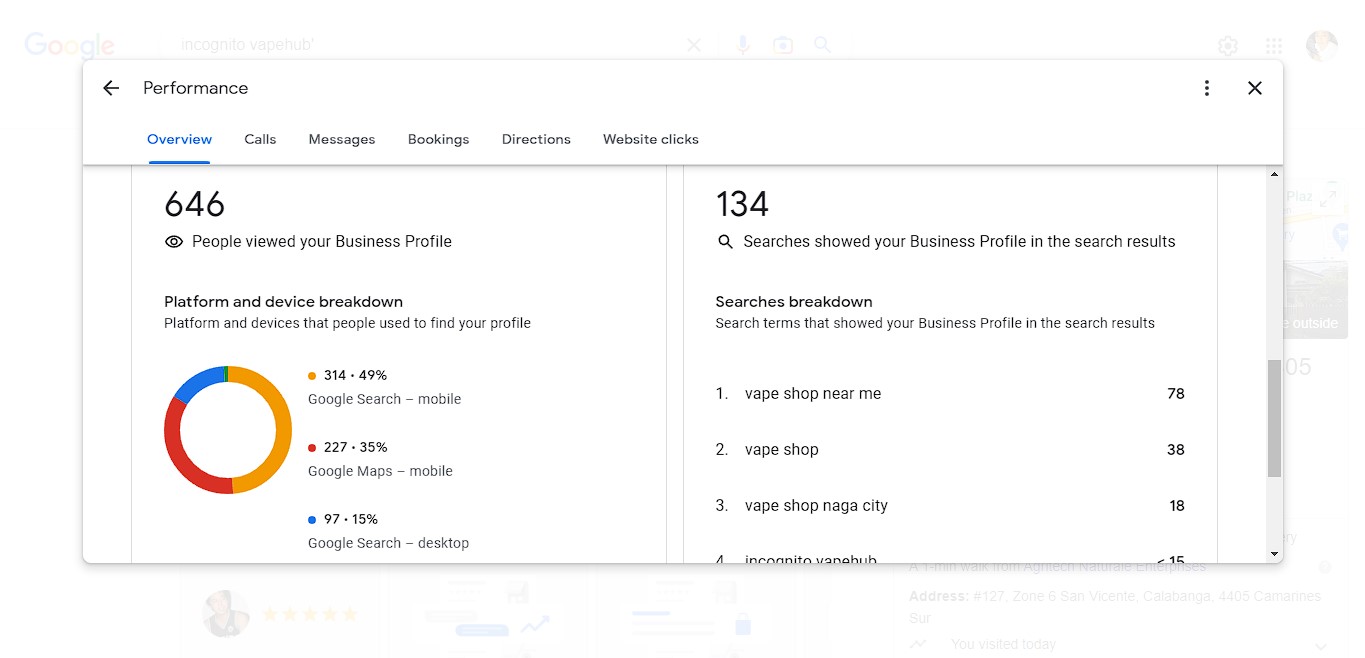The image size is (1365, 658).
Task: Click the back arrow beside Performance
Action: tap(111, 88)
